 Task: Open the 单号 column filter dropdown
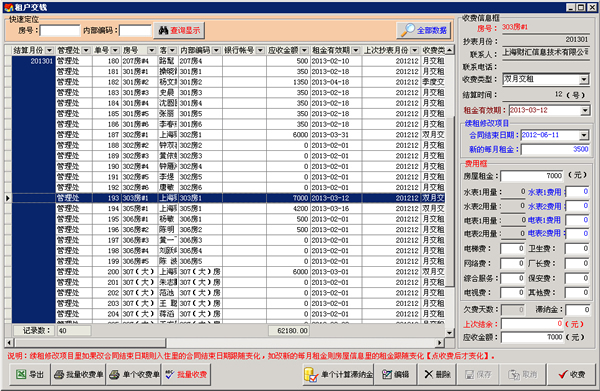[x=115, y=51]
